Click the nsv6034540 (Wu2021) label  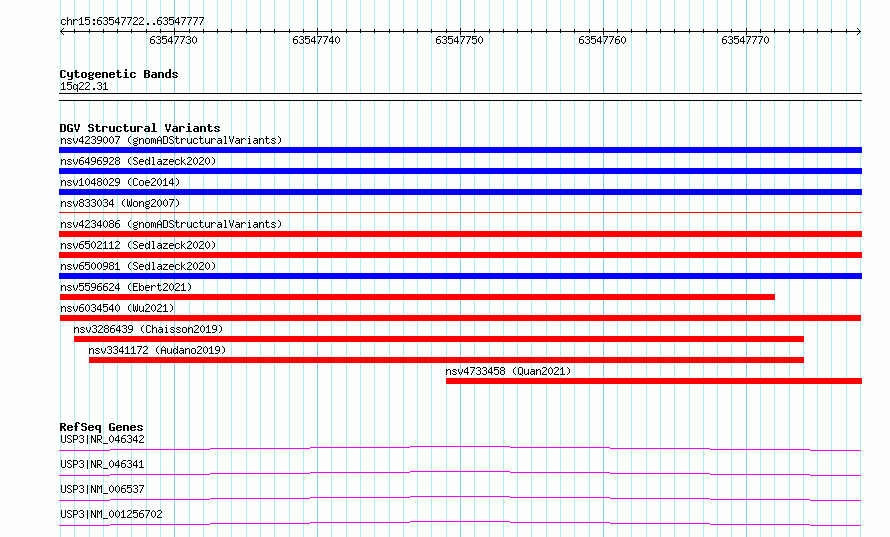tap(117, 308)
